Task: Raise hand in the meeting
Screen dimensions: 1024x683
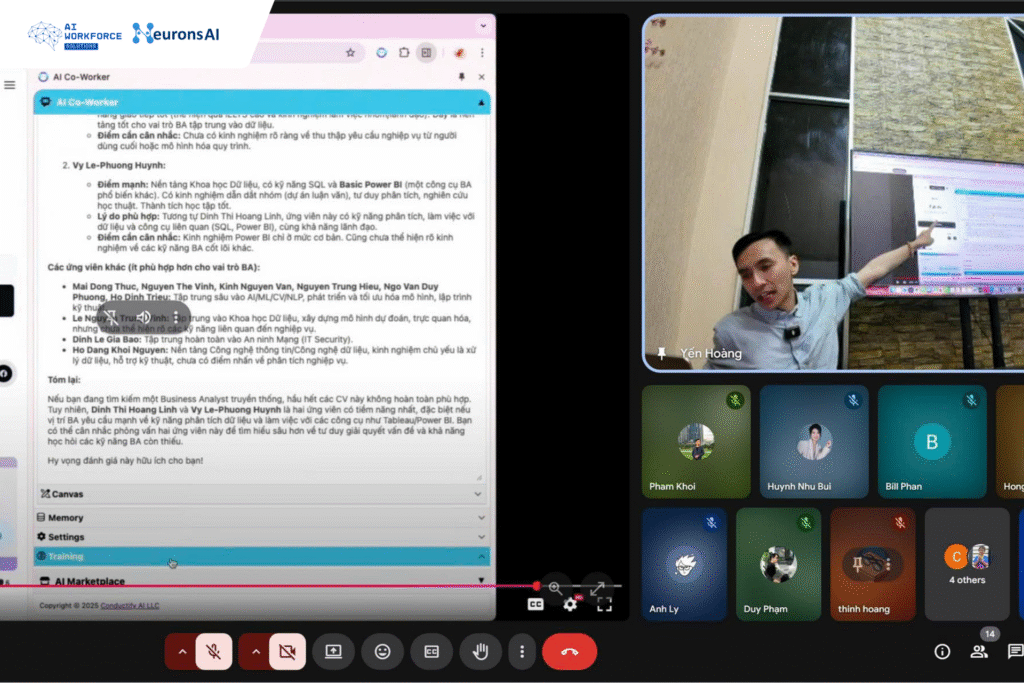Action: (480, 651)
